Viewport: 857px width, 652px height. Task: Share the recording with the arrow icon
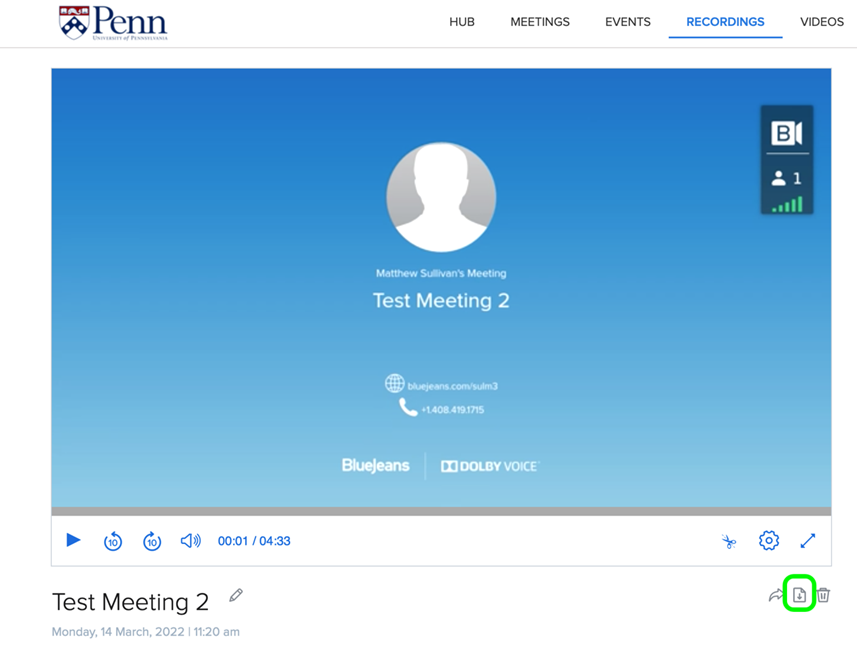click(x=776, y=595)
